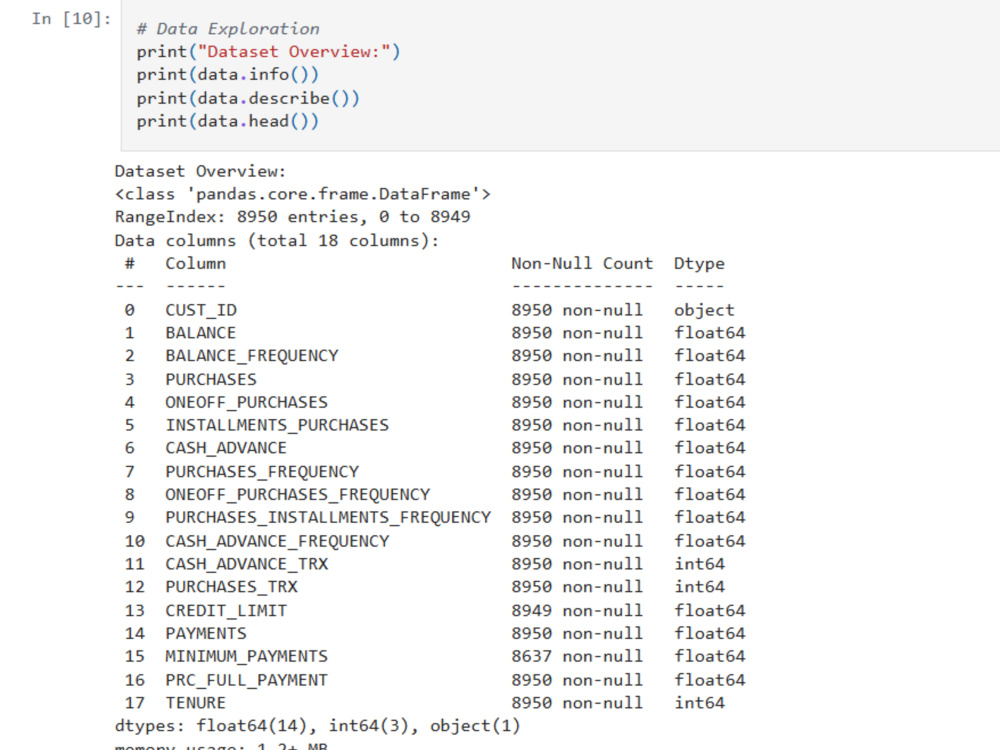1000x750 pixels.
Task: Click the 'Dataset Overview:' output line
Action: click(x=200, y=171)
